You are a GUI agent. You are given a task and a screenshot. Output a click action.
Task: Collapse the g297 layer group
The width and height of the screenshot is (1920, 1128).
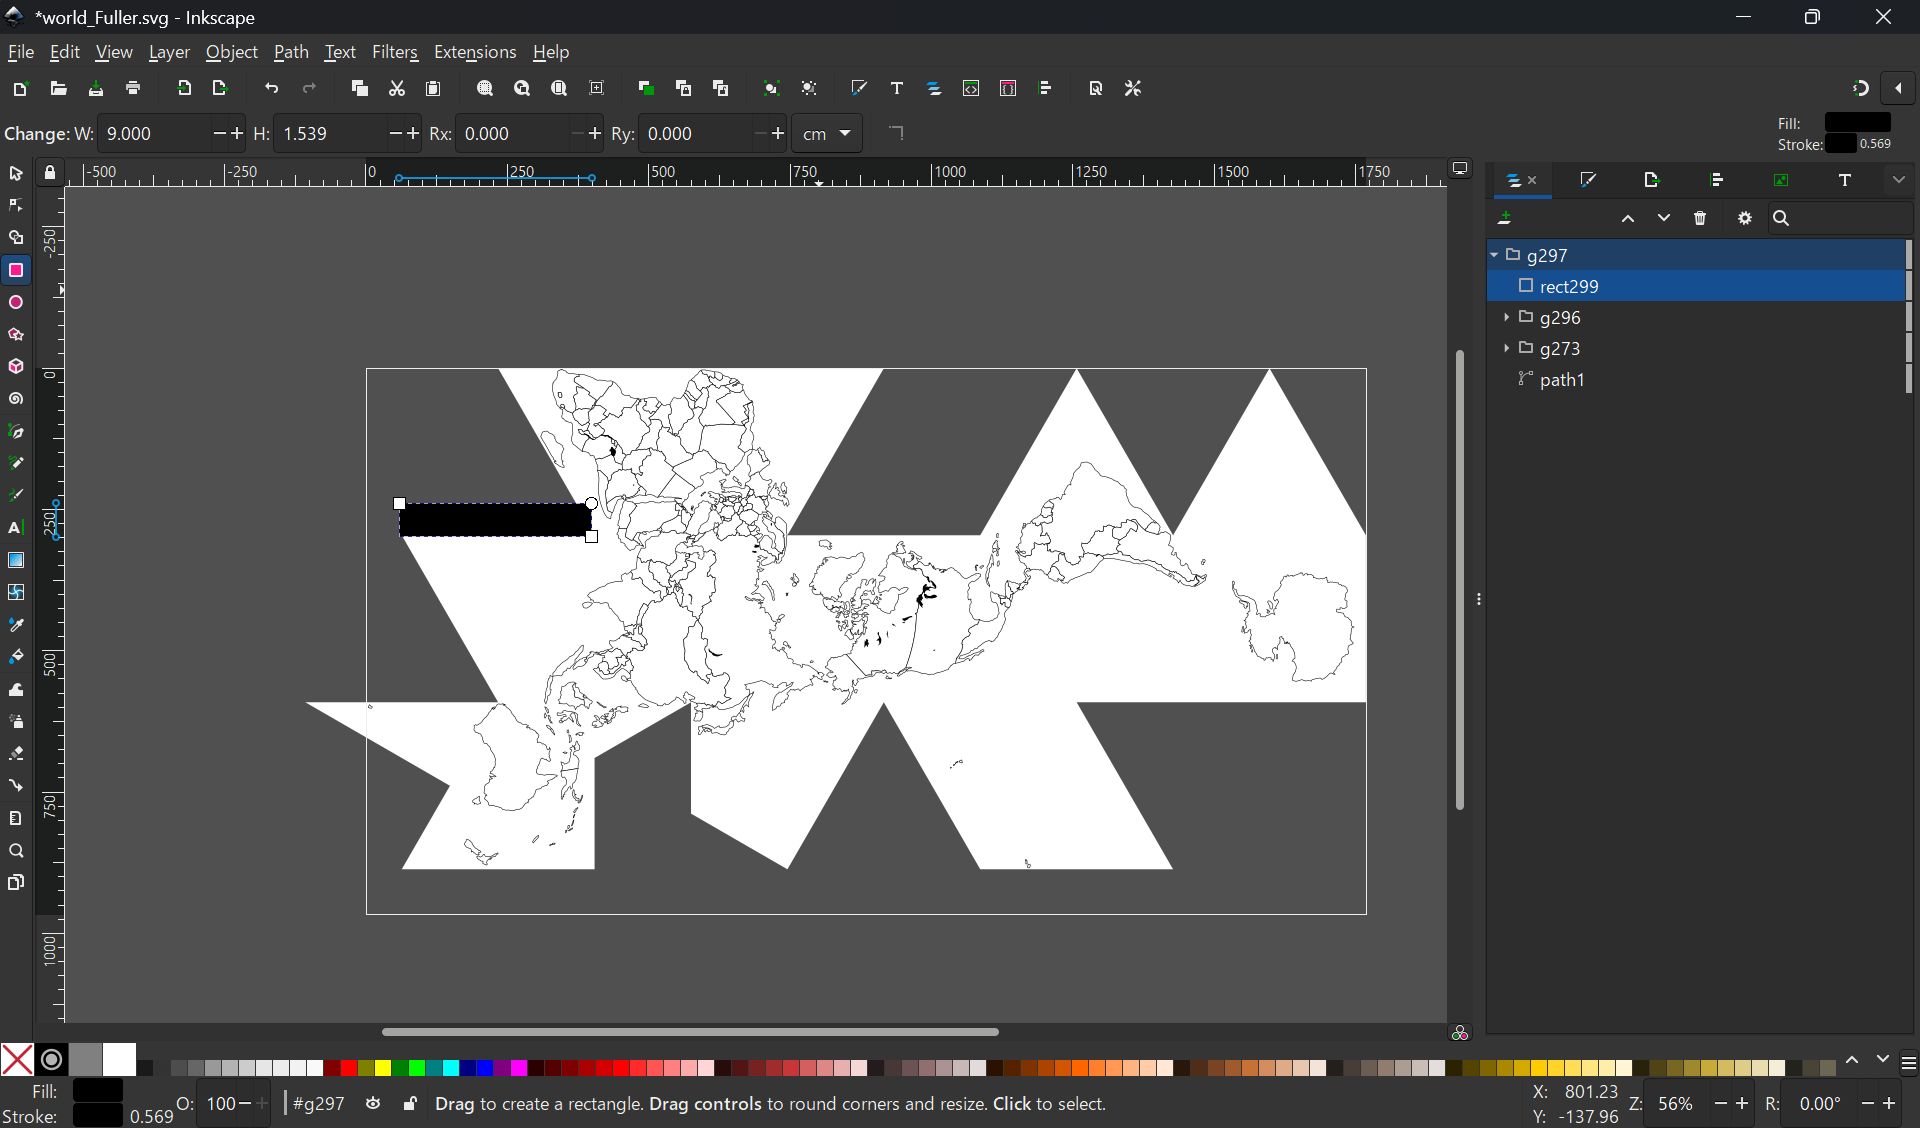pos(1495,255)
